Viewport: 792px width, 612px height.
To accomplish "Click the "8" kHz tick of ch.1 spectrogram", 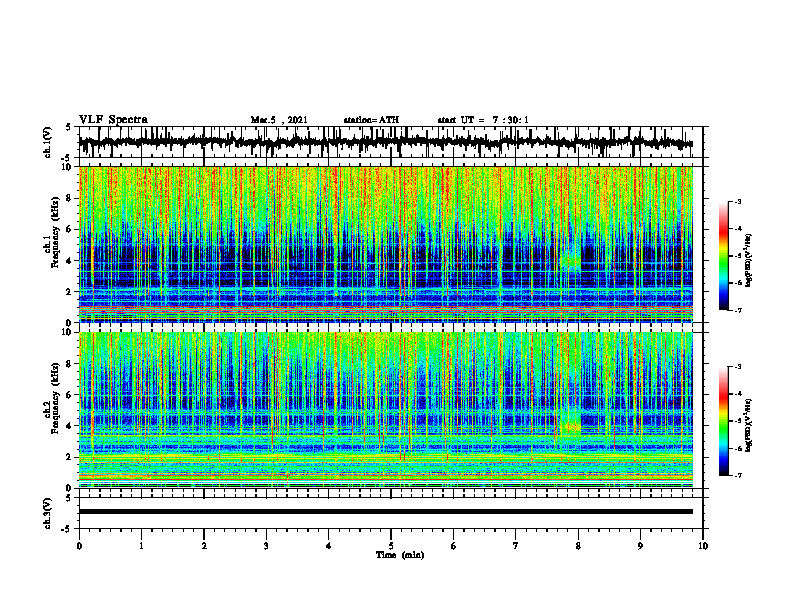I will (69, 198).
